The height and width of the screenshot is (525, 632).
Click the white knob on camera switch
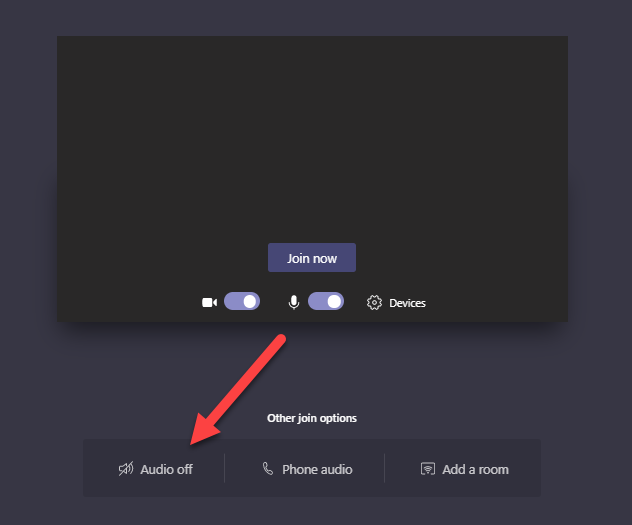(250, 301)
